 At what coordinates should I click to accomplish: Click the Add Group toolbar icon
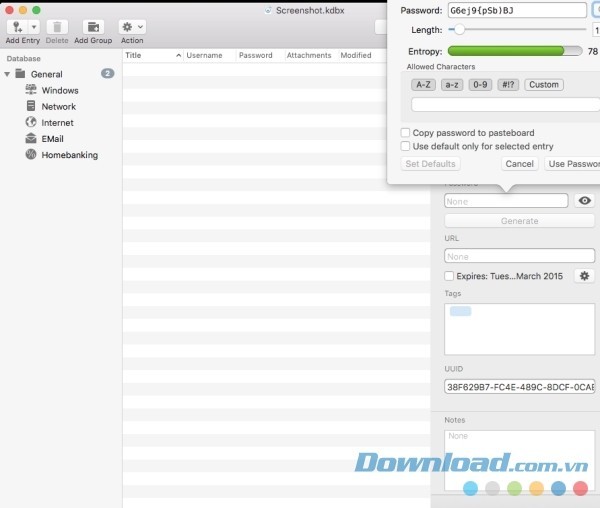click(93, 26)
